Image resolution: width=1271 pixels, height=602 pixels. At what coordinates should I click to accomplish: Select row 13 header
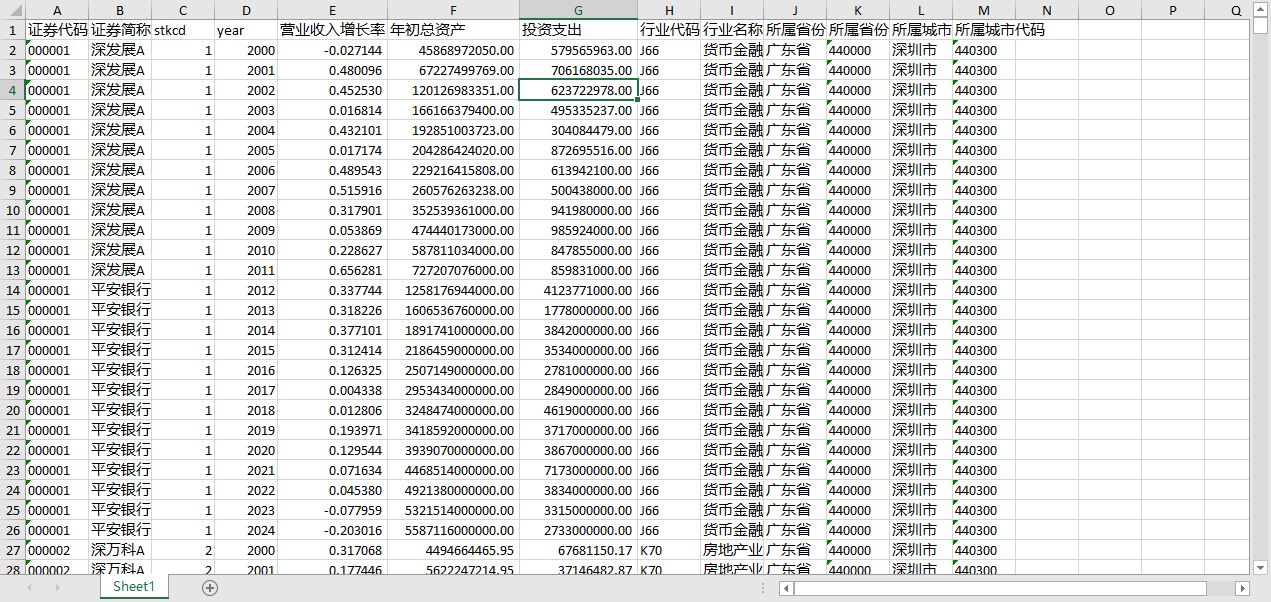(x=12, y=270)
